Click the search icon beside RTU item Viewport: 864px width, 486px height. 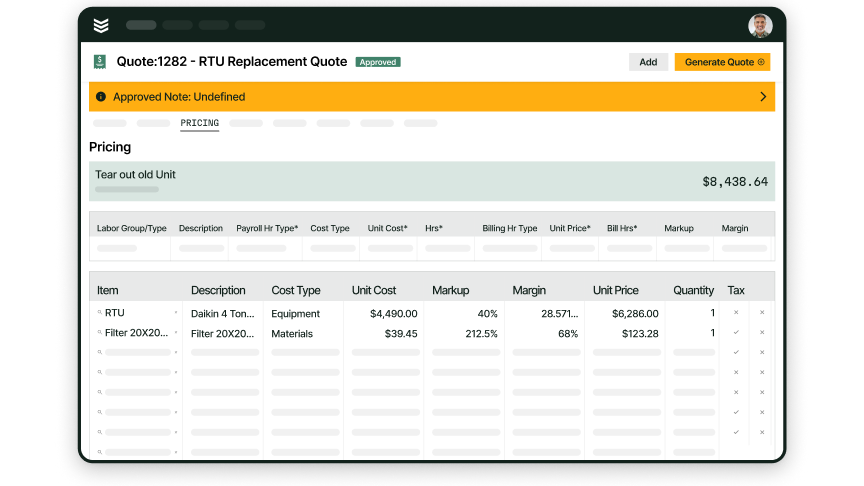pyautogui.click(x=99, y=313)
